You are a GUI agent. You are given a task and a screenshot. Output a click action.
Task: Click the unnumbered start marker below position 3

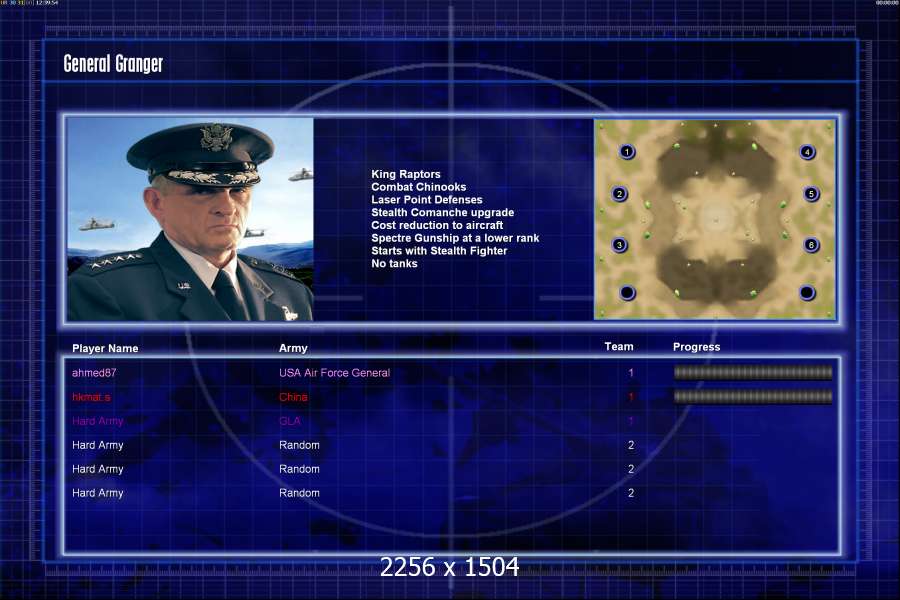627,293
